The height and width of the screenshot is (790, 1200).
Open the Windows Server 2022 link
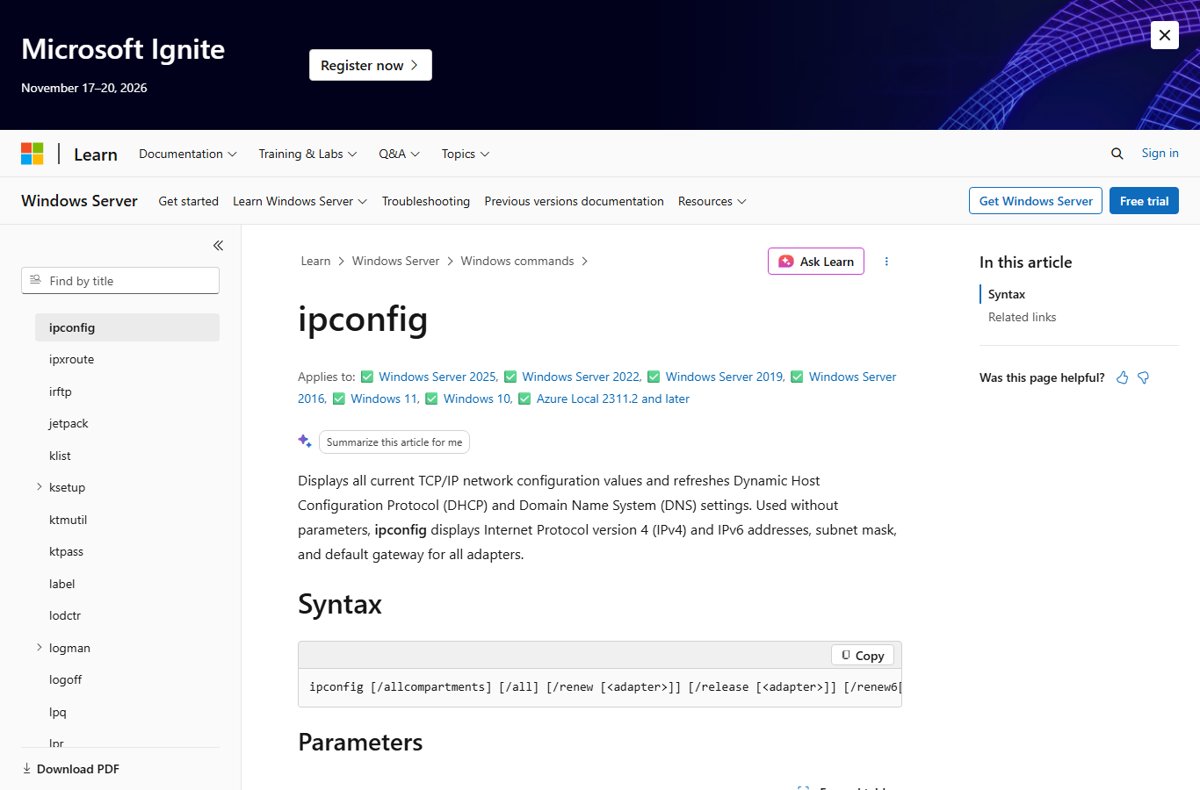pyautogui.click(x=581, y=377)
